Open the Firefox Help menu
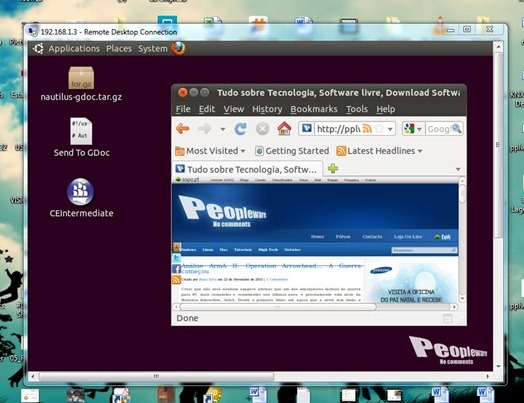This screenshot has height=403, width=524. coord(386,109)
